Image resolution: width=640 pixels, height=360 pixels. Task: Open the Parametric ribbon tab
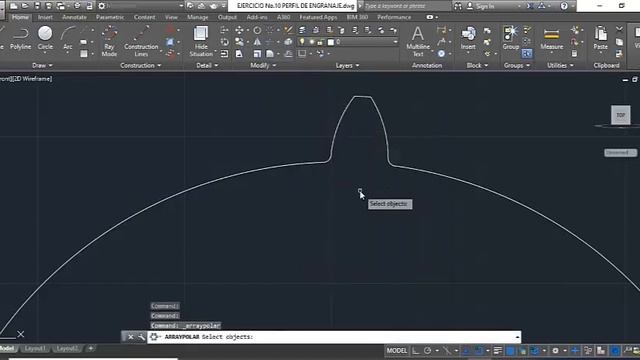pyautogui.click(x=110, y=17)
